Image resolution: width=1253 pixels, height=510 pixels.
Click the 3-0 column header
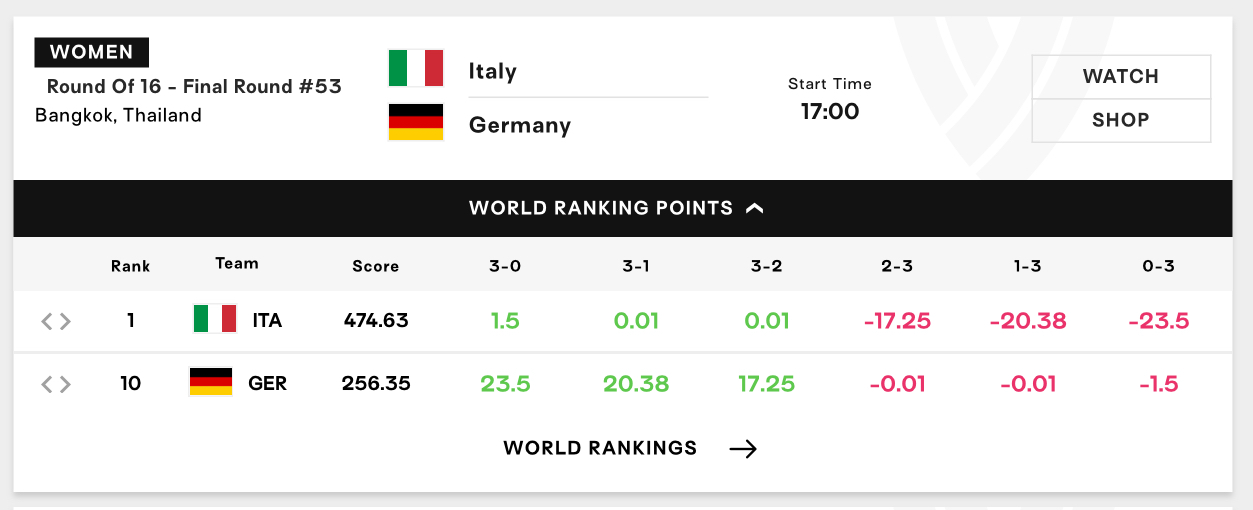(506, 266)
